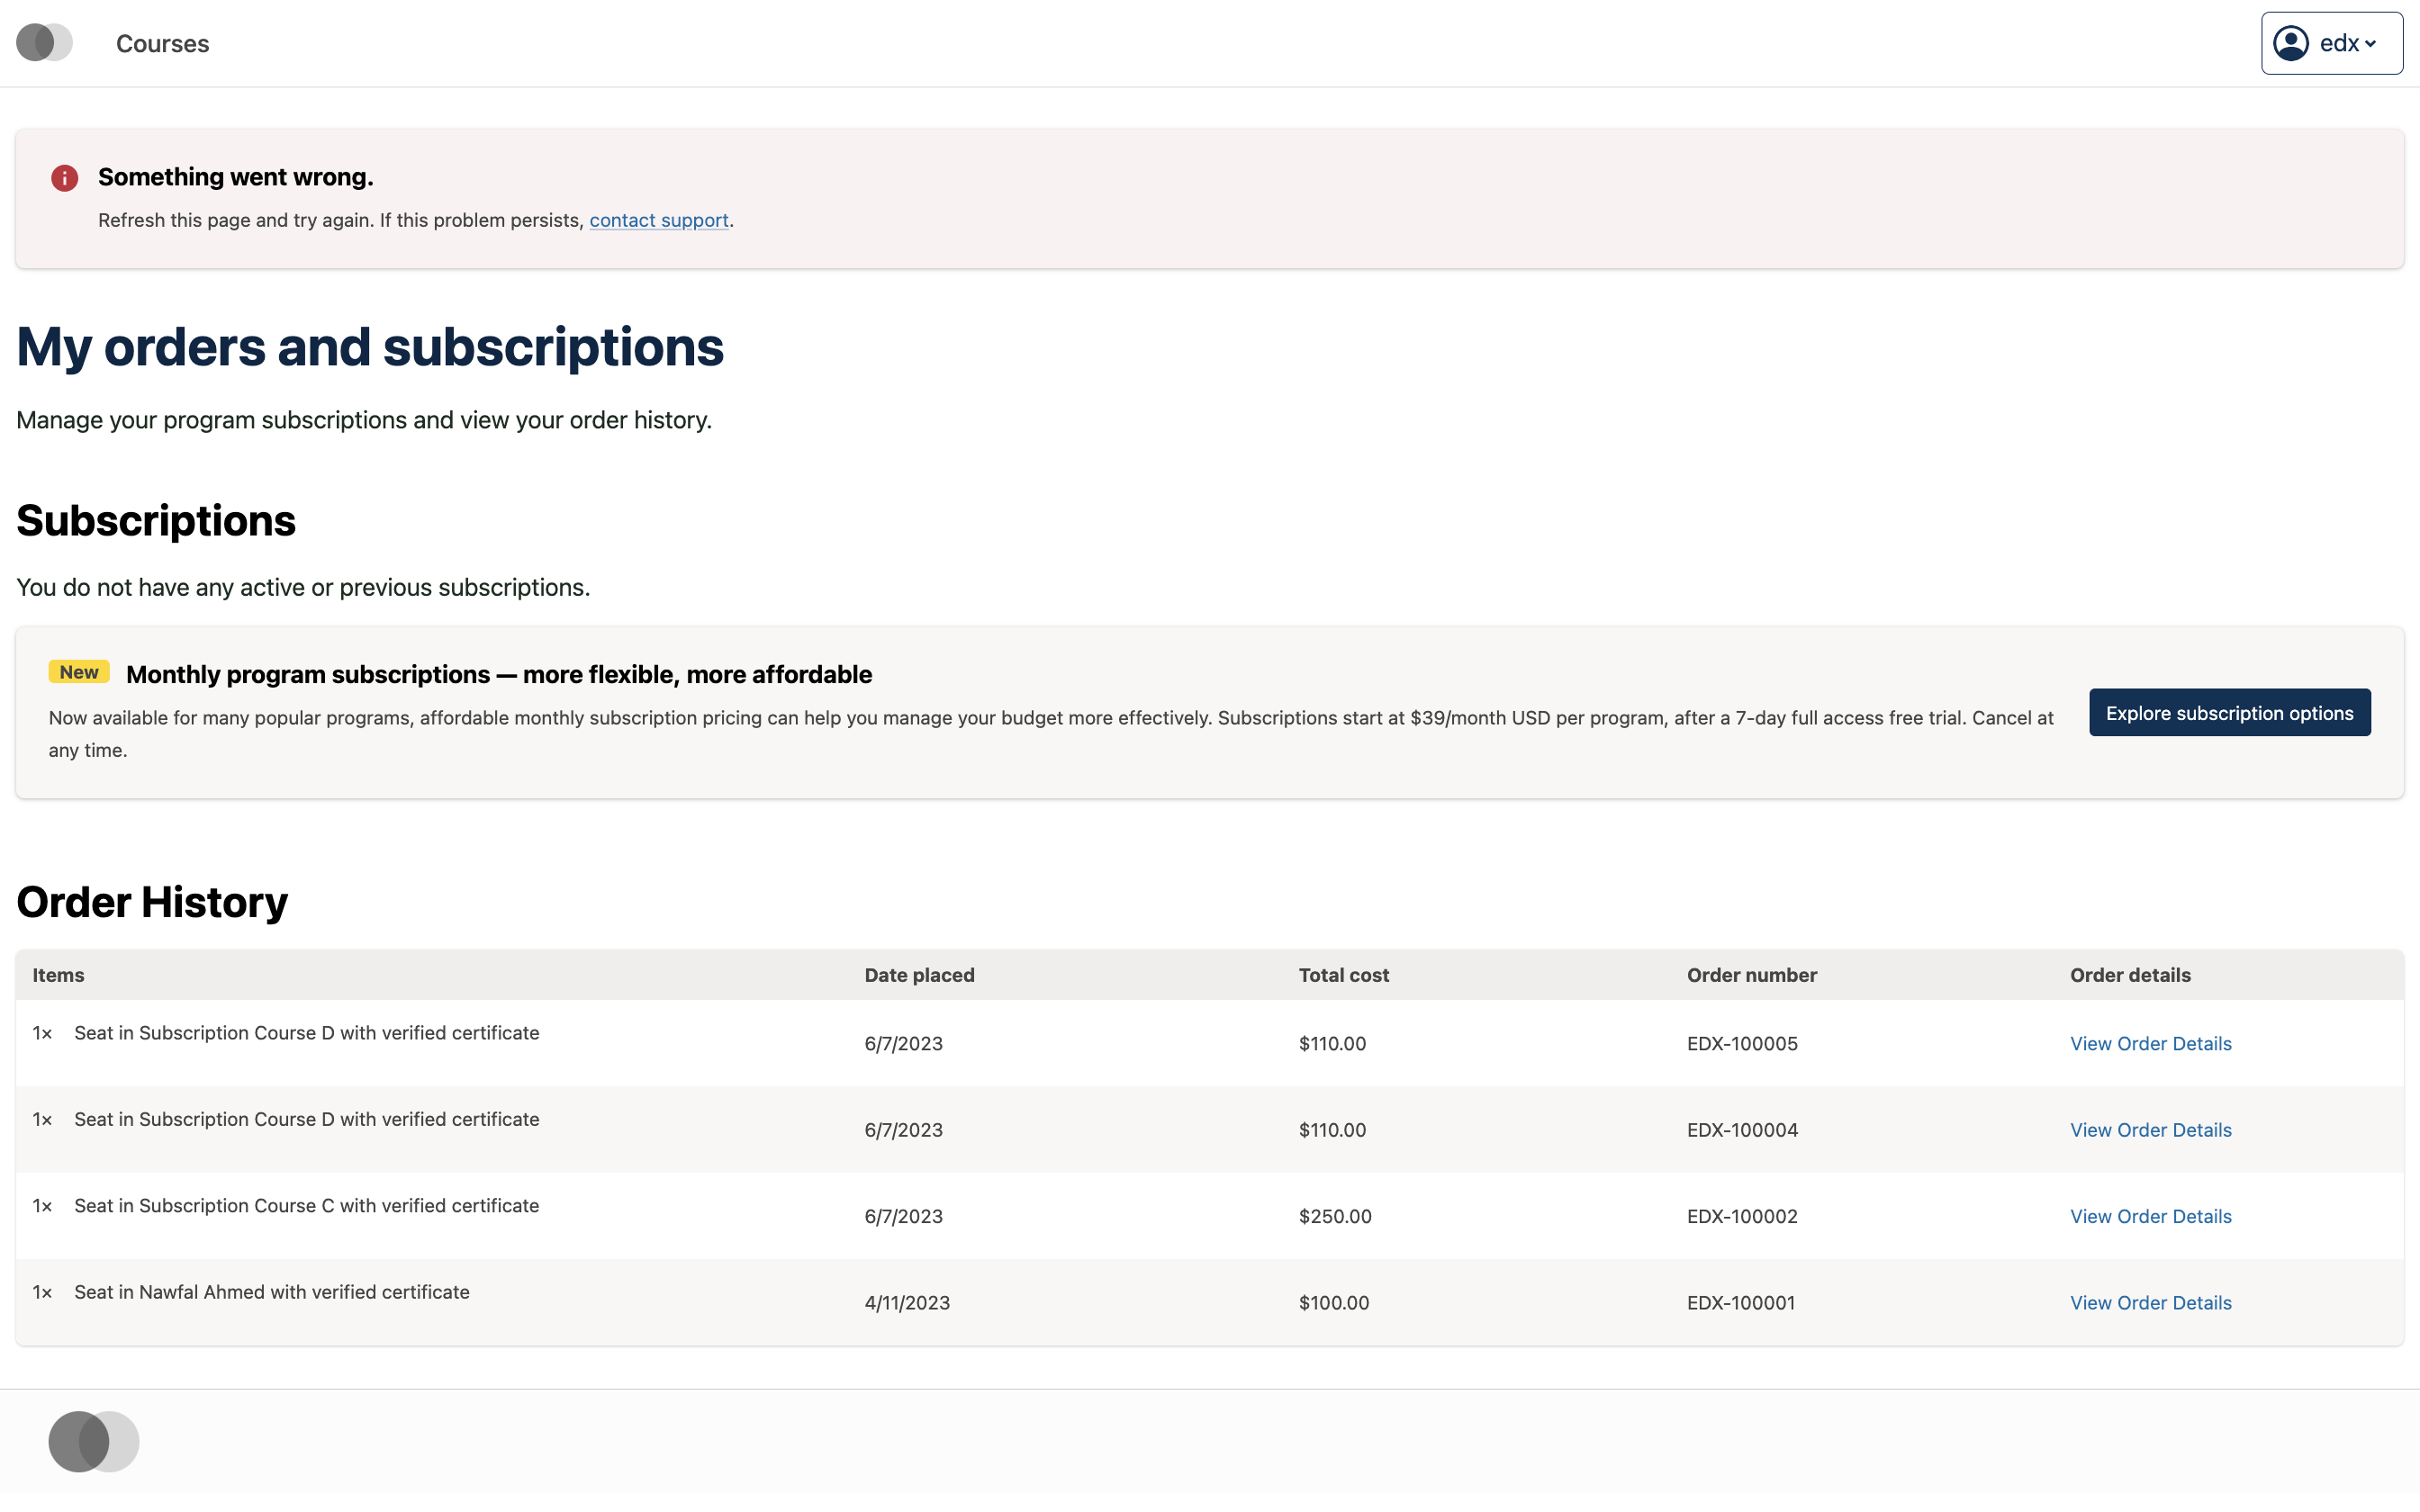Viewport: 2420px width, 1512px height.
Task: Click date 6/7/2023 for order EDX-100004
Action: tap(904, 1130)
